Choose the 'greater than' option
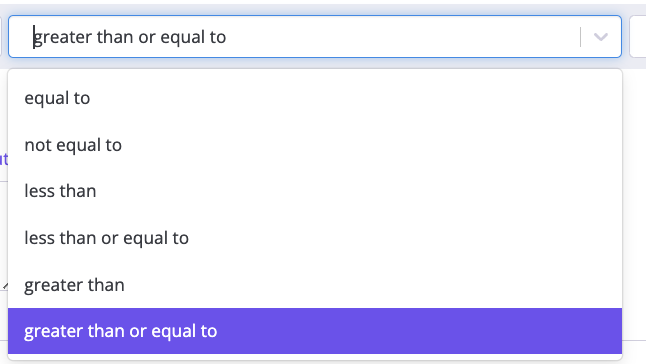Screen dimensions: 646x364 315,285
